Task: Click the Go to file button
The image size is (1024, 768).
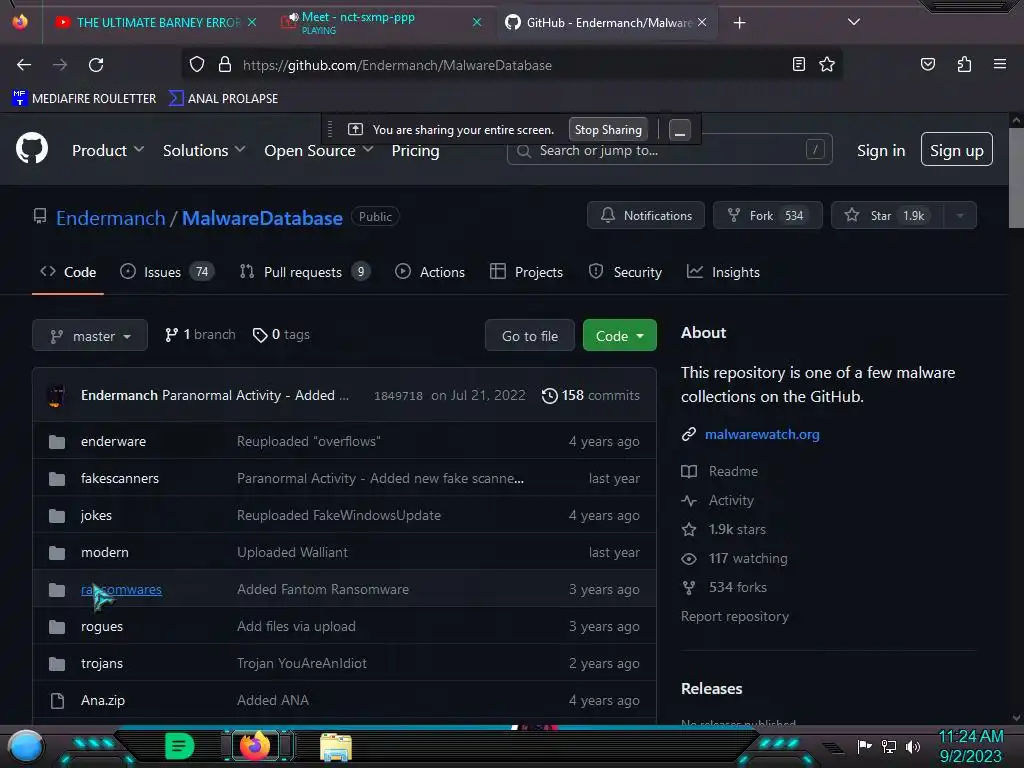Action: (x=530, y=336)
